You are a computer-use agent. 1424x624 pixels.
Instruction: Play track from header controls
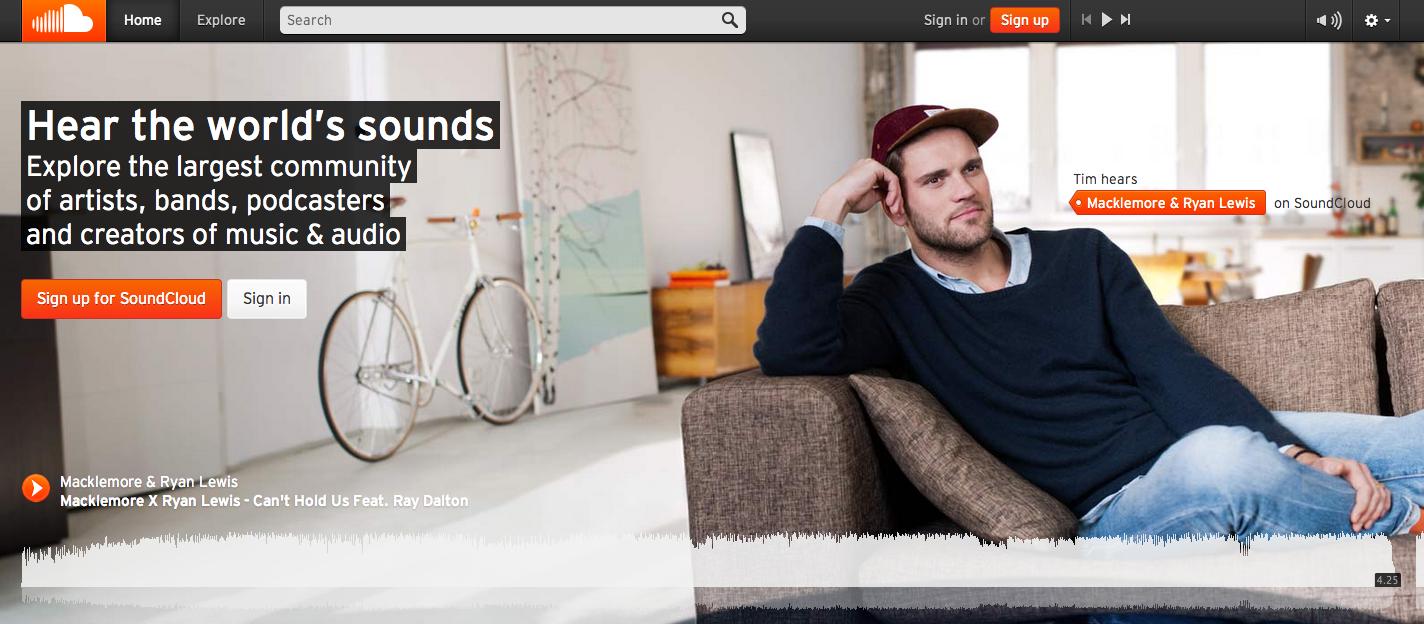[x=1107, y=20]
